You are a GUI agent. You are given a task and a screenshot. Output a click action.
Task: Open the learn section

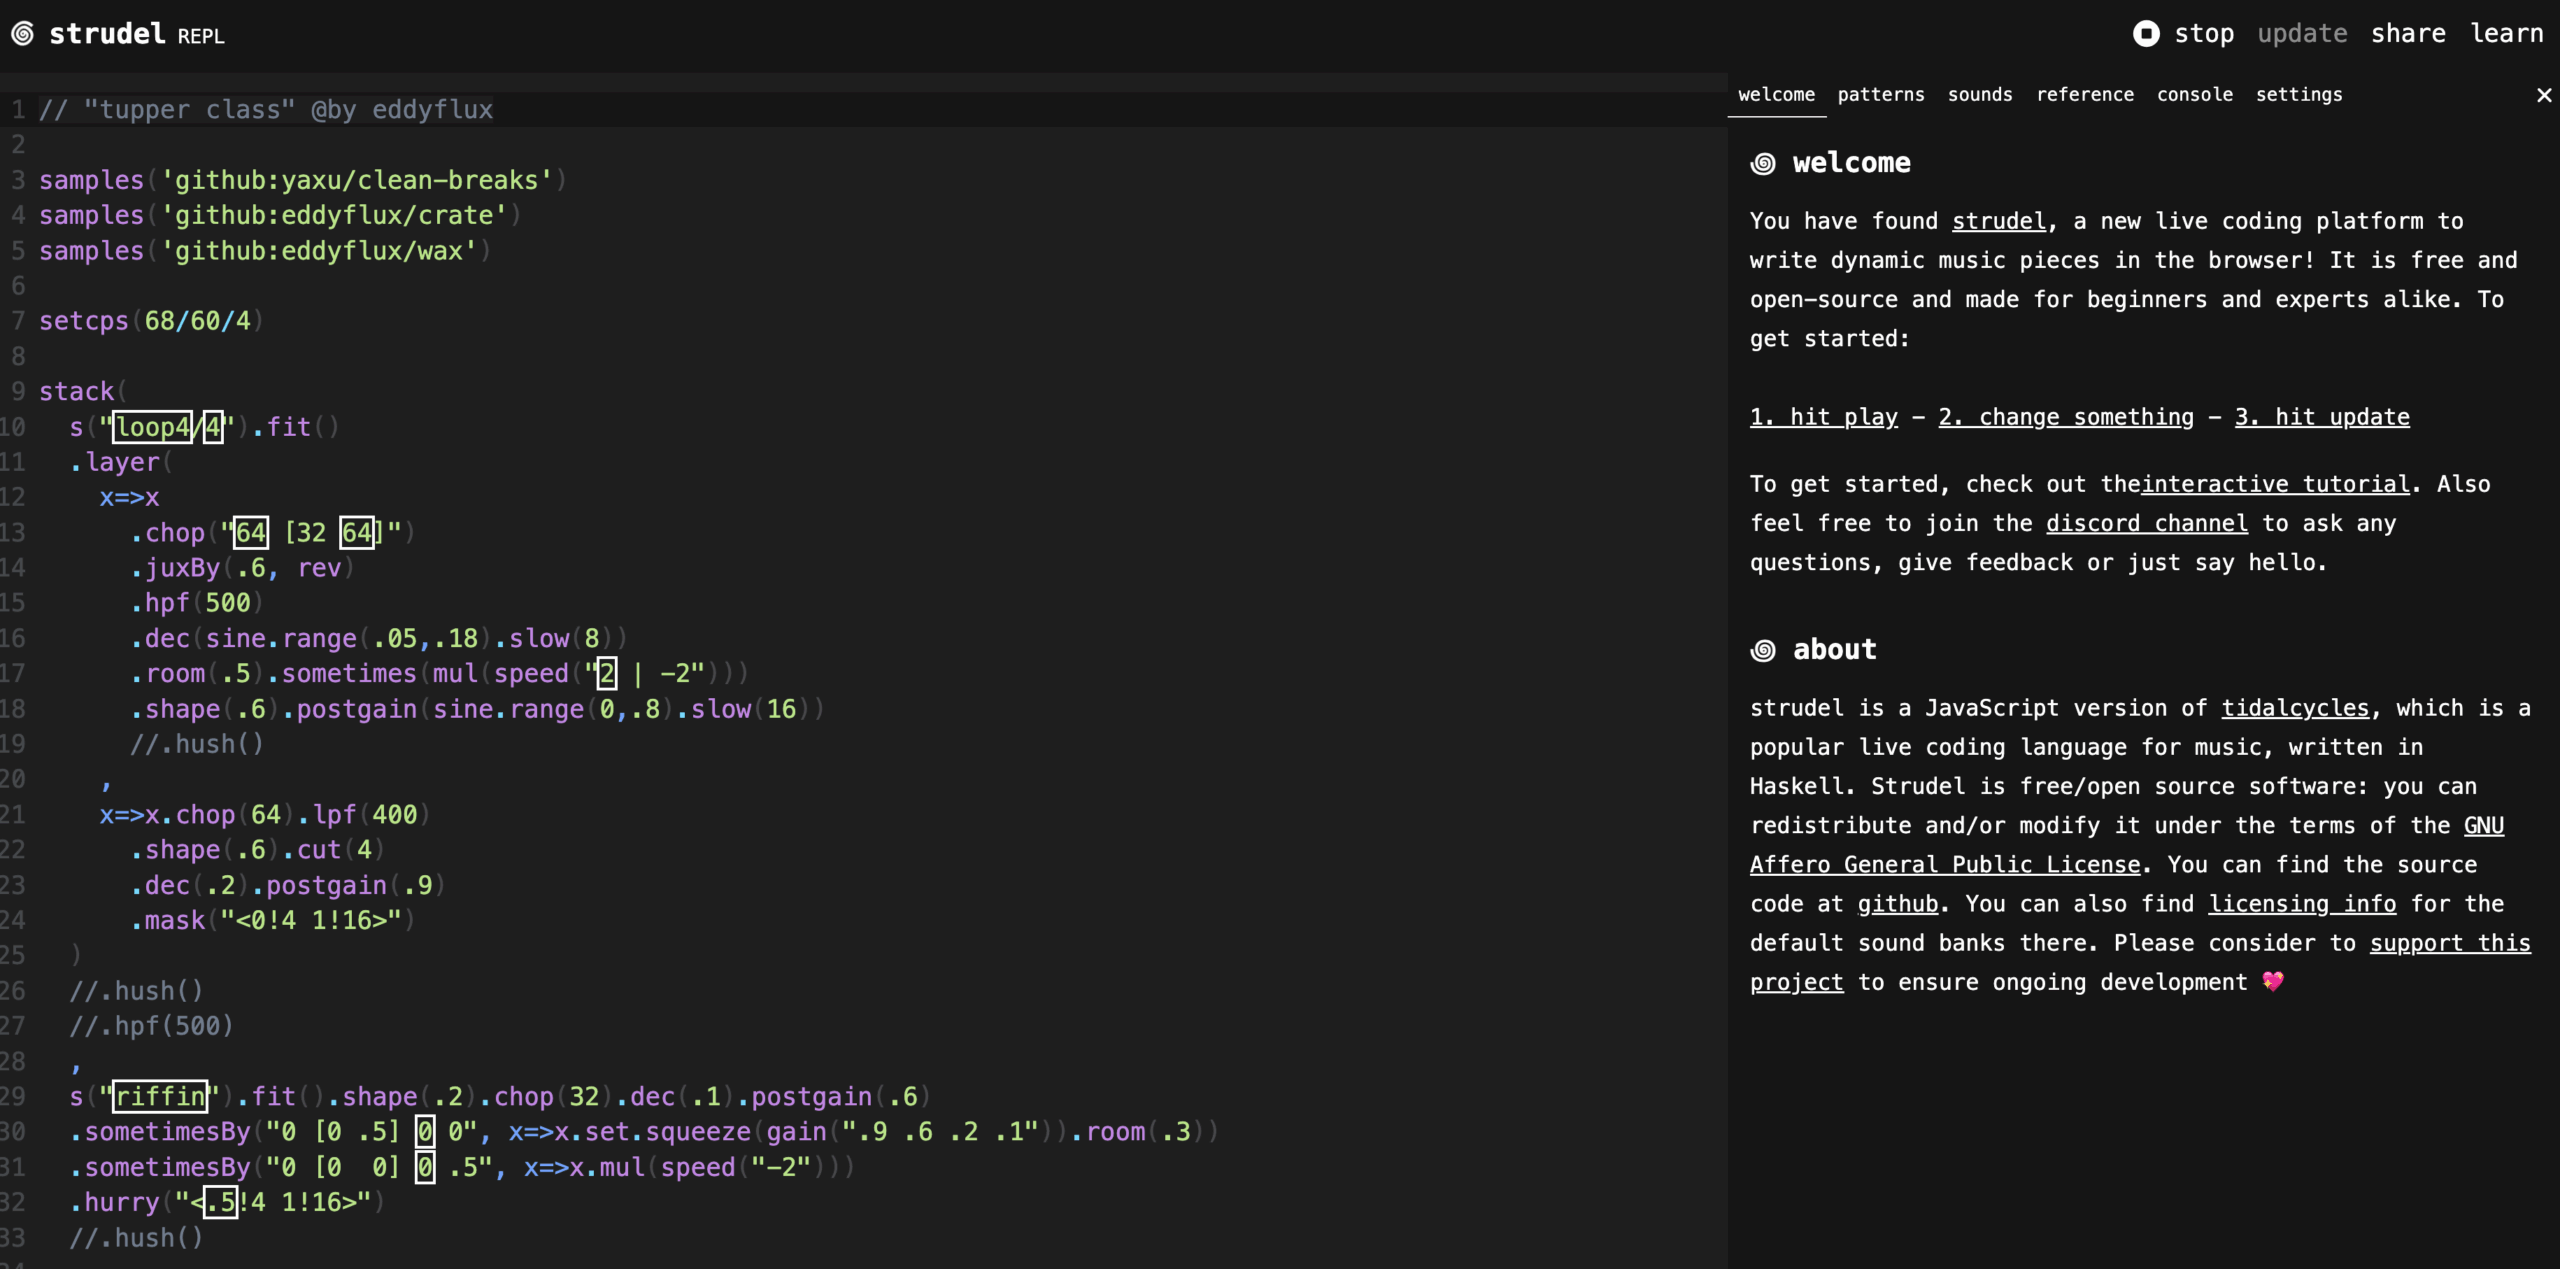coord(2505,33)
